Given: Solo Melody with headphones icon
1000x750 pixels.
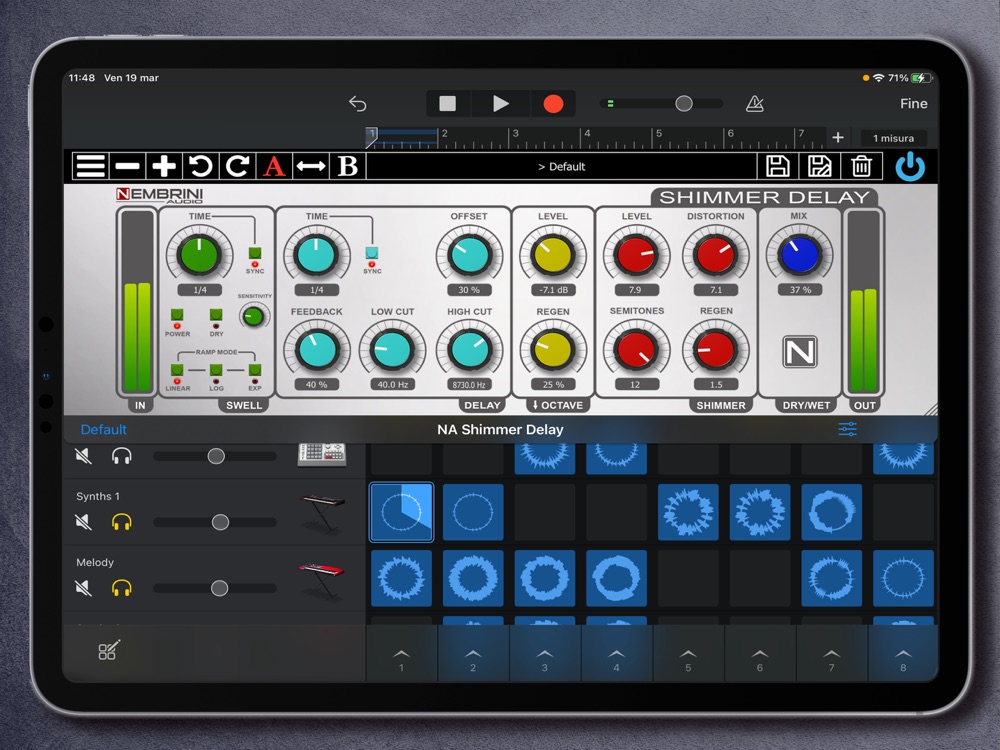Looking at the screenshot, I should 122,588.
